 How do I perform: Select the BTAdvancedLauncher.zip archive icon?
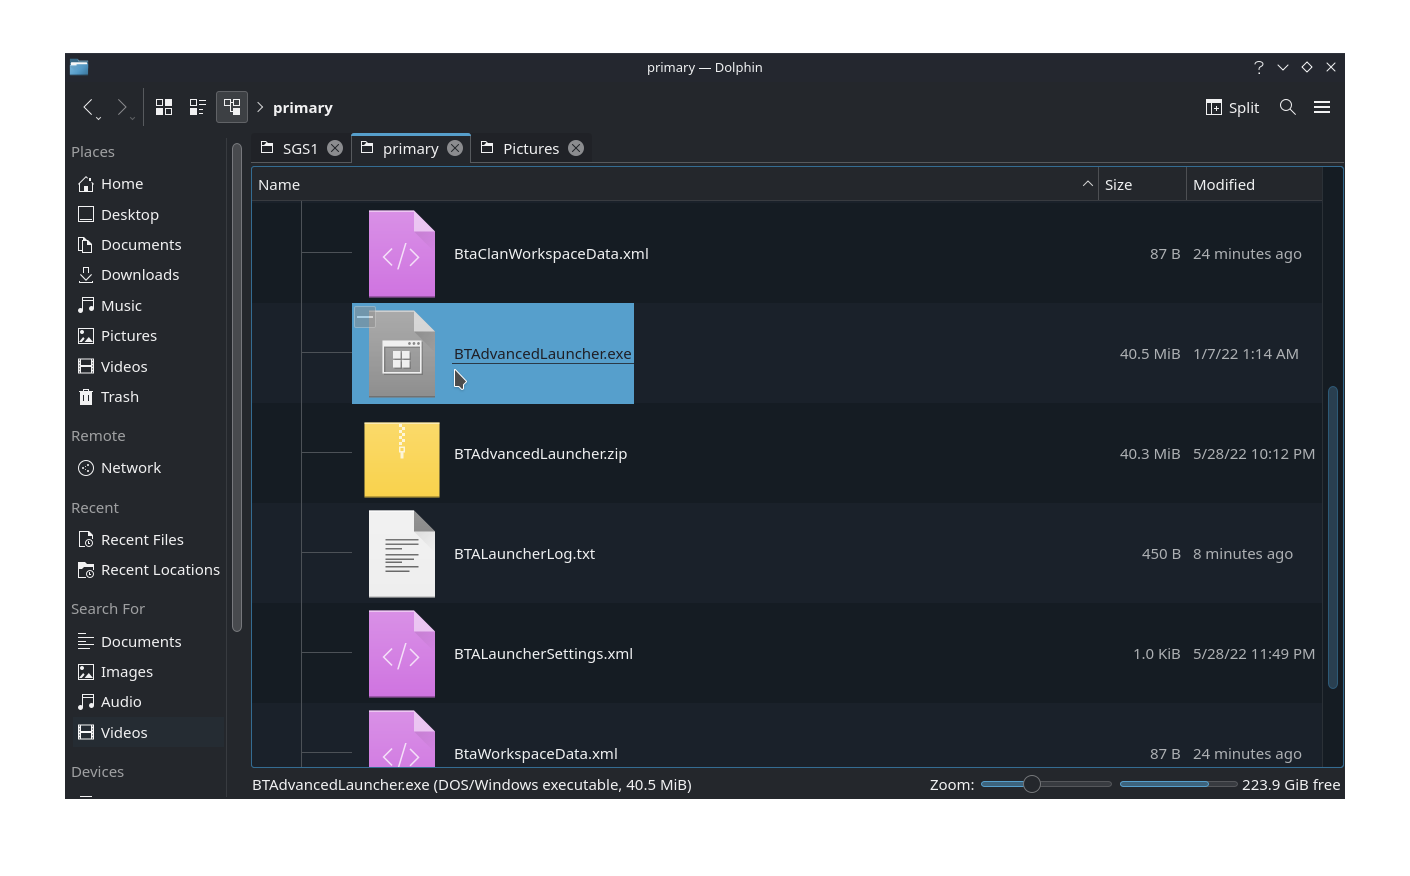click(x=402, y=459)
